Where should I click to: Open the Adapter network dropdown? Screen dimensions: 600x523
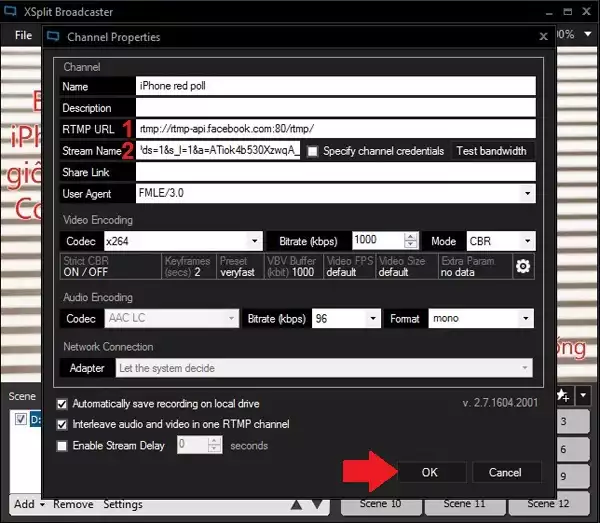[524, 368]
